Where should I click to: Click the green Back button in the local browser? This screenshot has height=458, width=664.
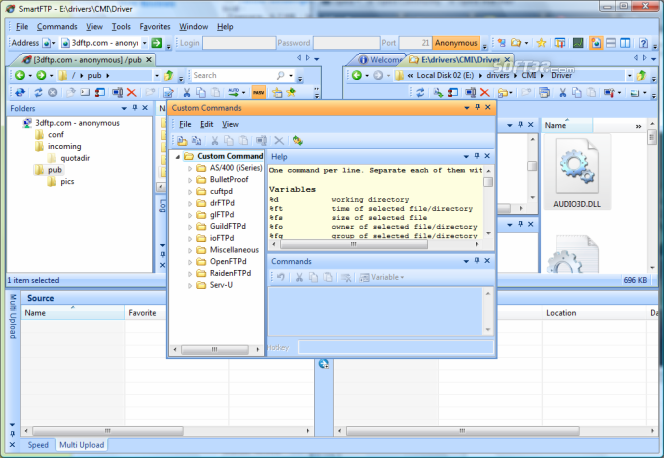coord(357,75)
